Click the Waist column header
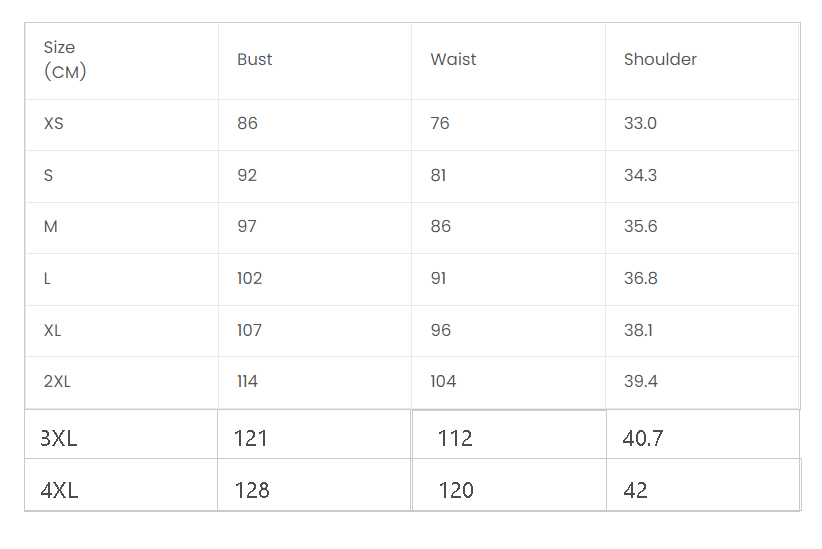Viewport: 822px width, 549px height. coord(453,60)
